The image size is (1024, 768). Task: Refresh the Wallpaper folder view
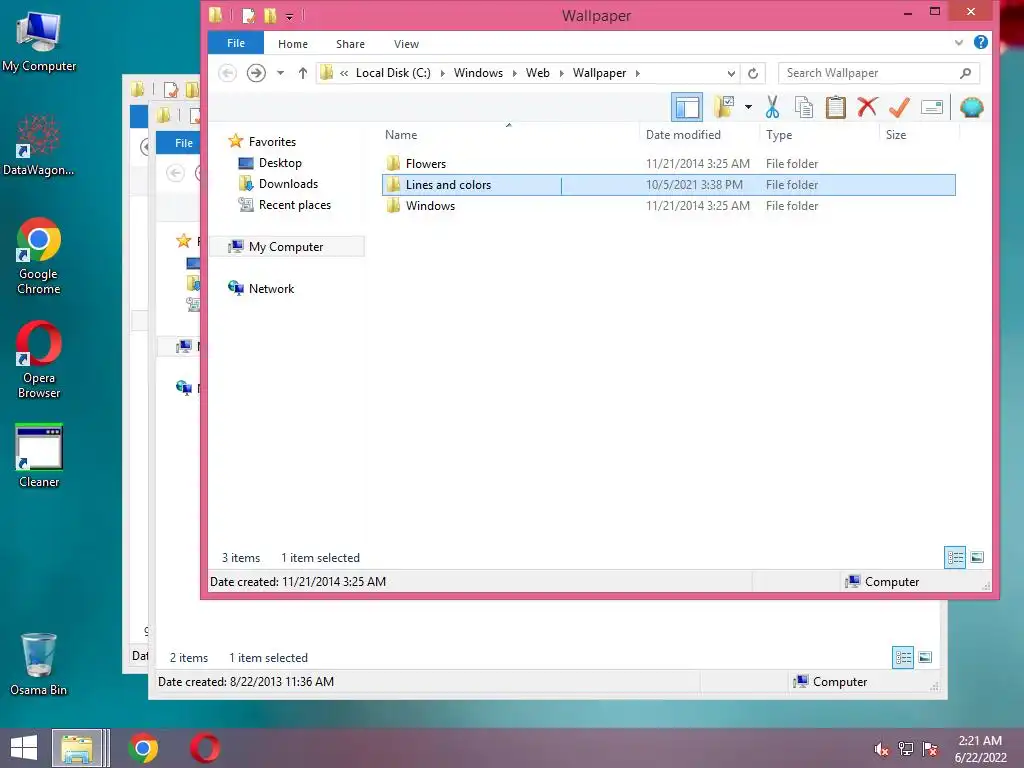tap(753, 73)
